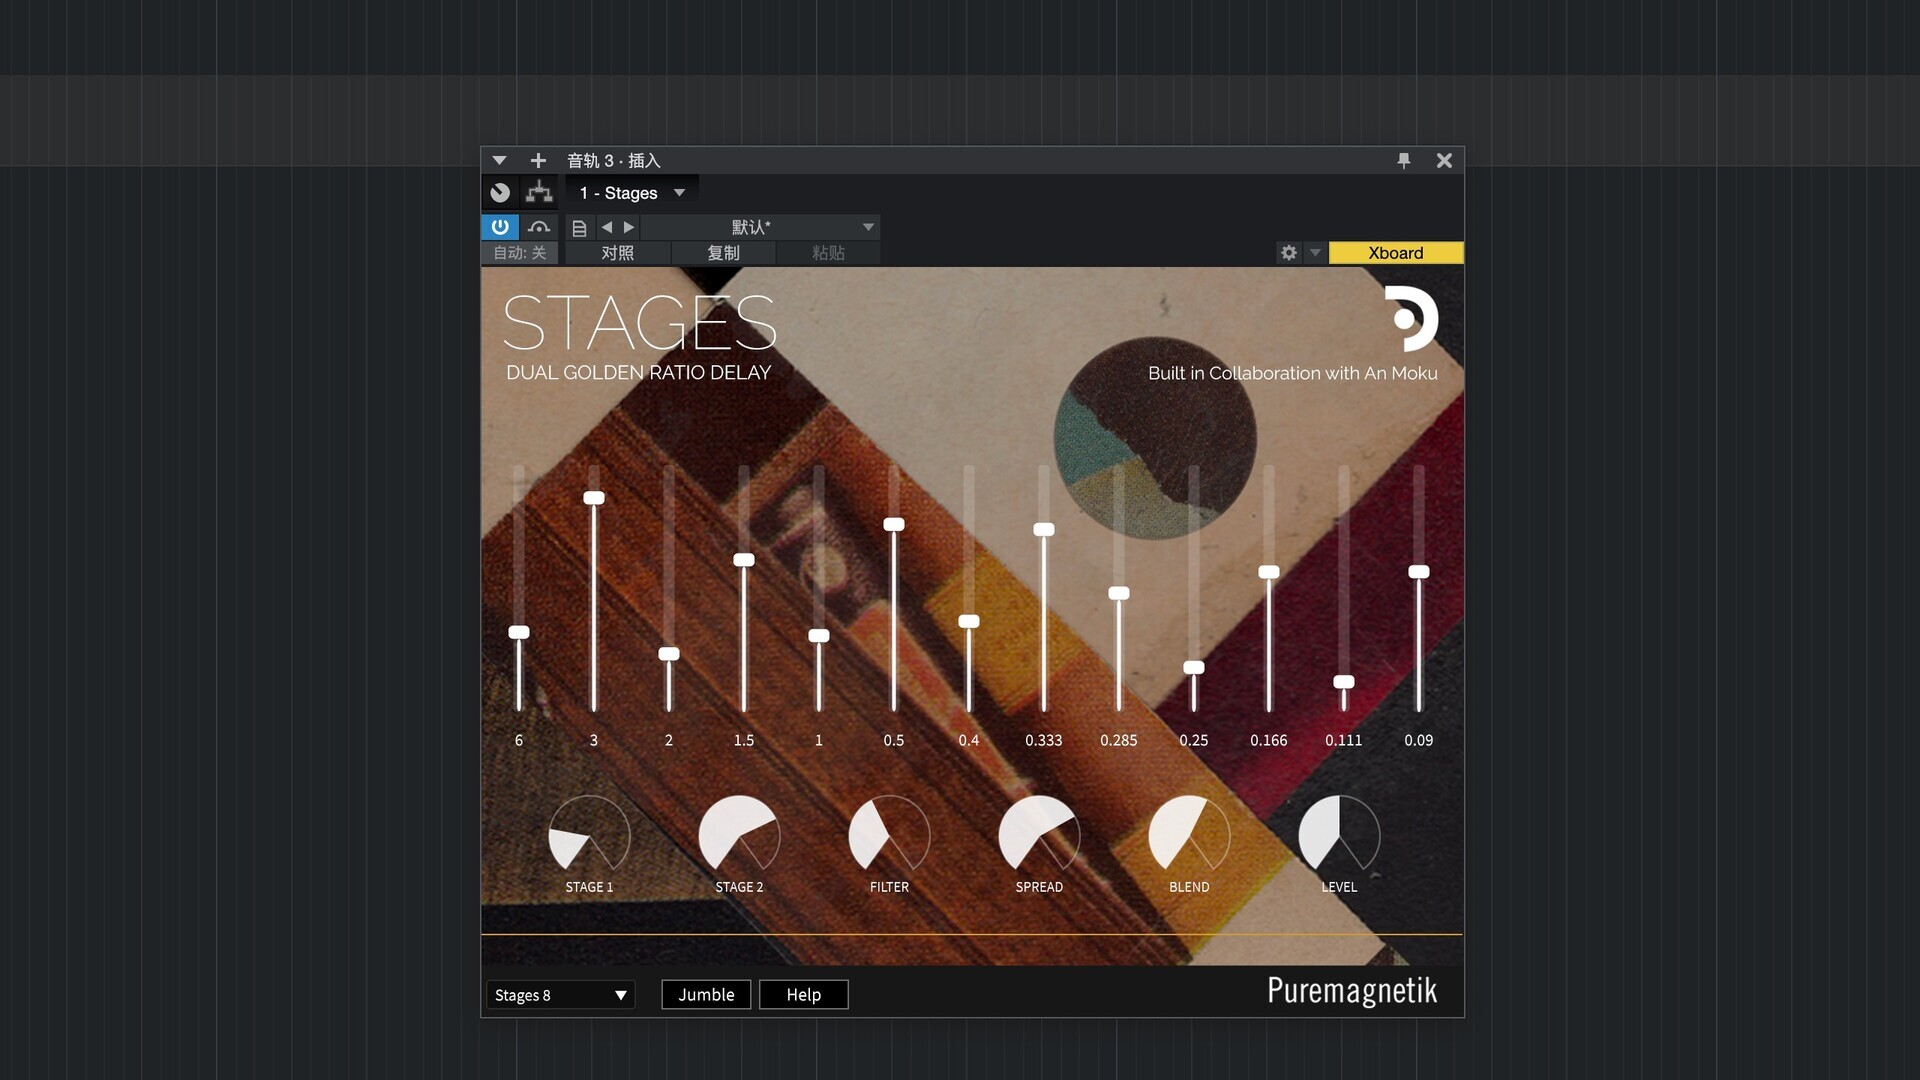Open the plugin window menu triangle

pyautogui.click(x=499, y=160)
